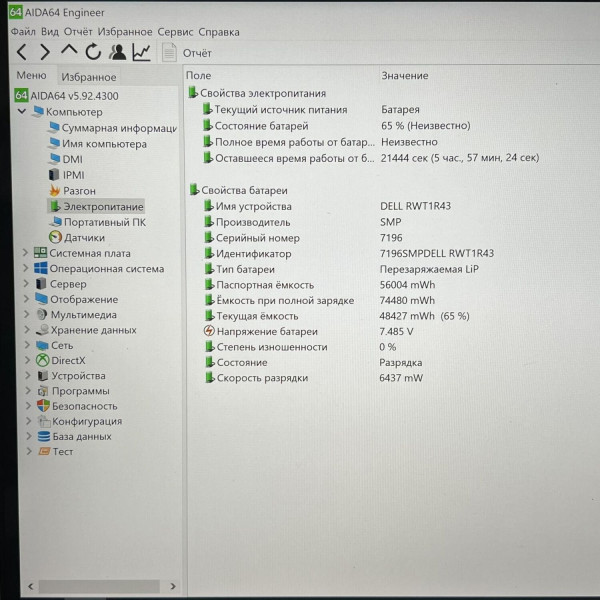600x600 pixels.
Task: Open the Избранное menu in menu bar
Action: click(125, 32)
